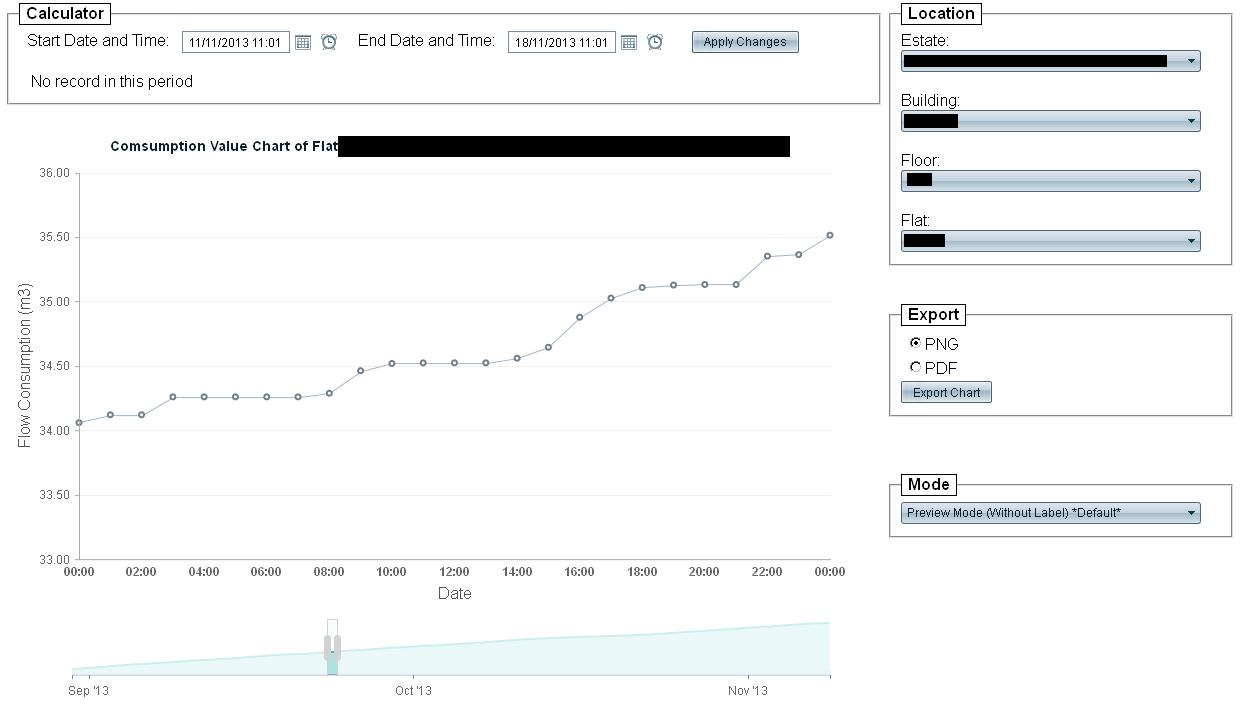Click into the End Date and Time field
This screenshot has height=722, width=1255.
pos(562,42)
